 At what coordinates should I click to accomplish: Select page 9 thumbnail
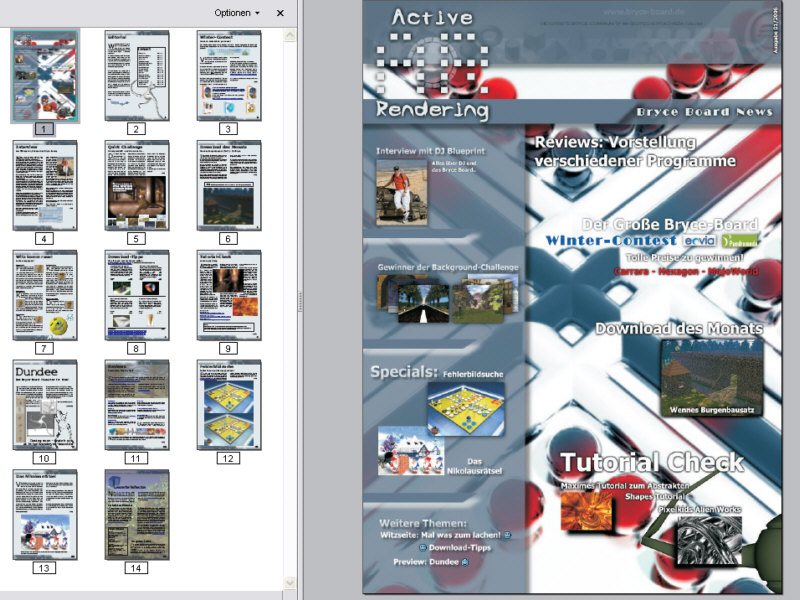pos(229,295)
